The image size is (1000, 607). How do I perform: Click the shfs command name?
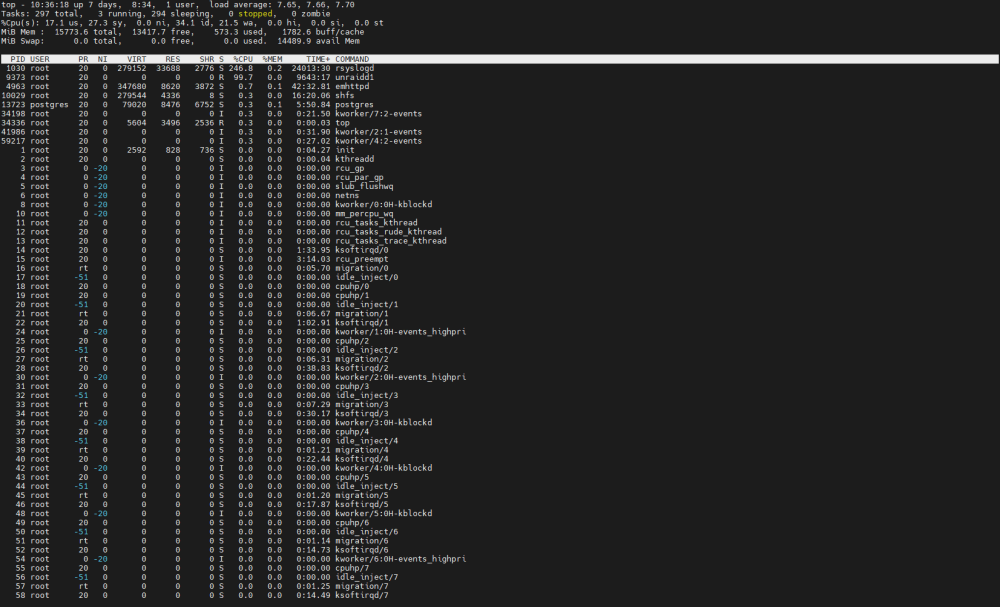(344, 96)
